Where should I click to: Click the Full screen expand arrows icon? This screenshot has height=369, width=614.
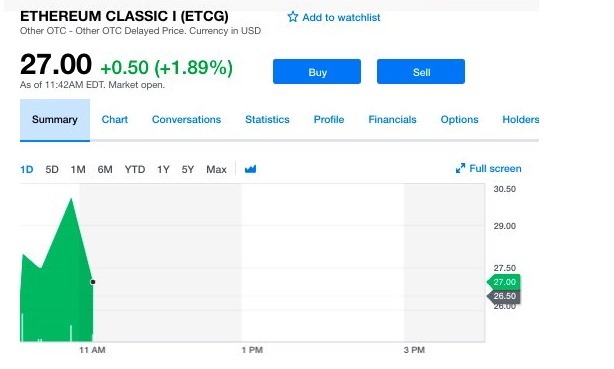pos(460,168)
